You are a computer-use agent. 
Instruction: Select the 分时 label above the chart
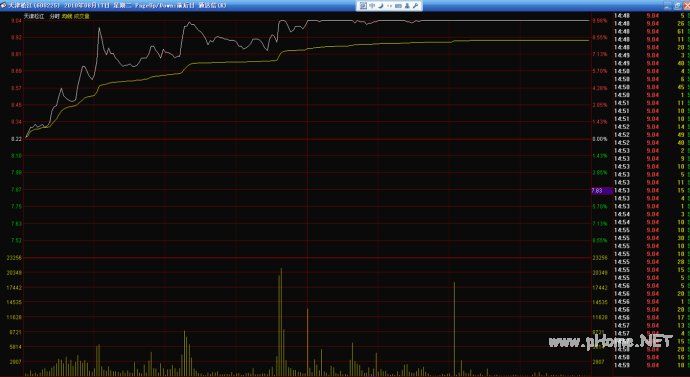pyautogui.click(x=54, y=16)
